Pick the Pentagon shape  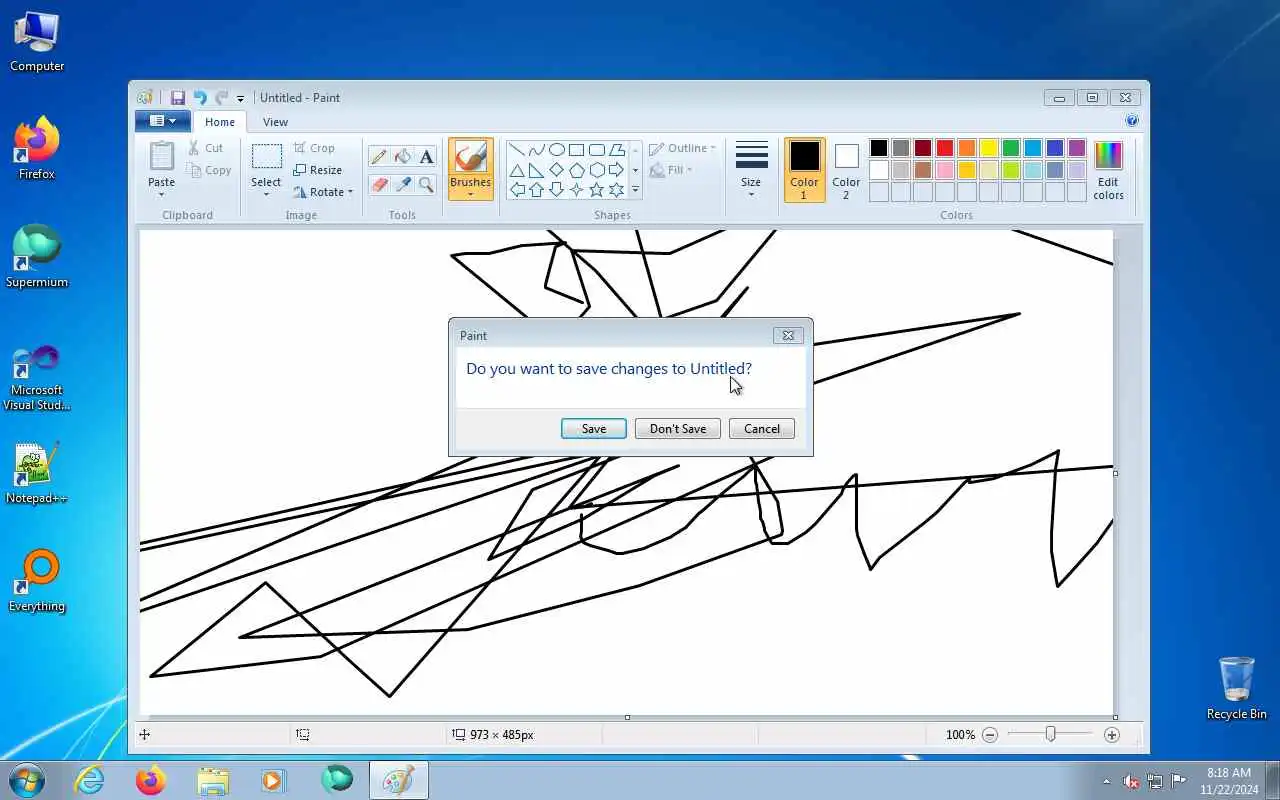(577, 170)
